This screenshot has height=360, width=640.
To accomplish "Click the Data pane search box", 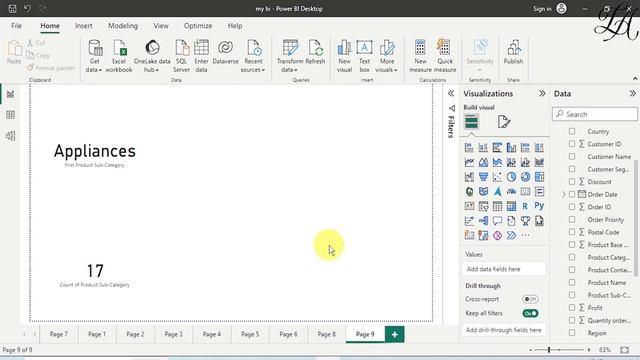I will (595, 114).
